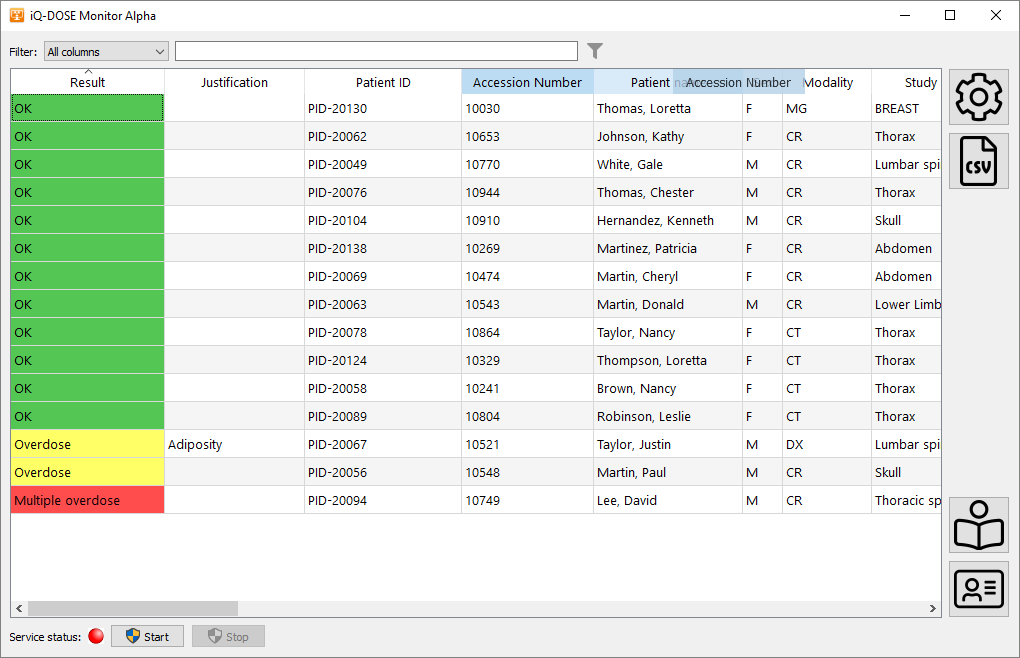
Task: Sort by the Result column header
Action: coord(87,83)
